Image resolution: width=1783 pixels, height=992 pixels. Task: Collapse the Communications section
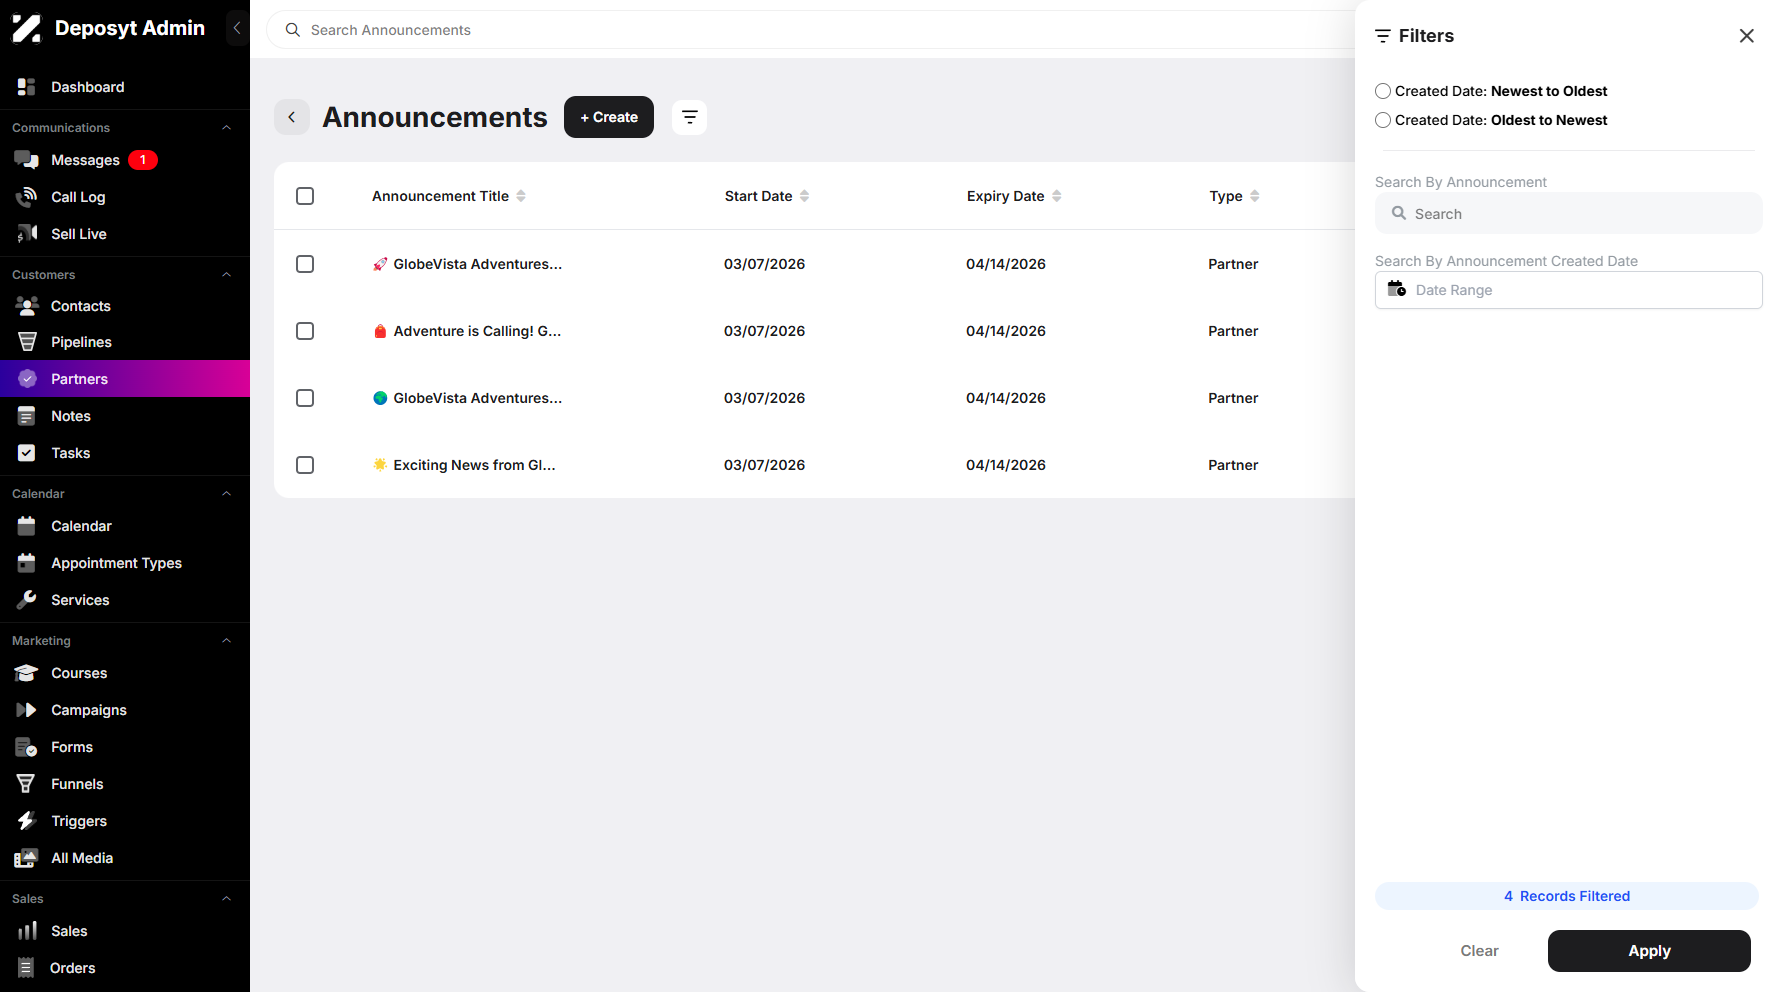click(227, 128)
